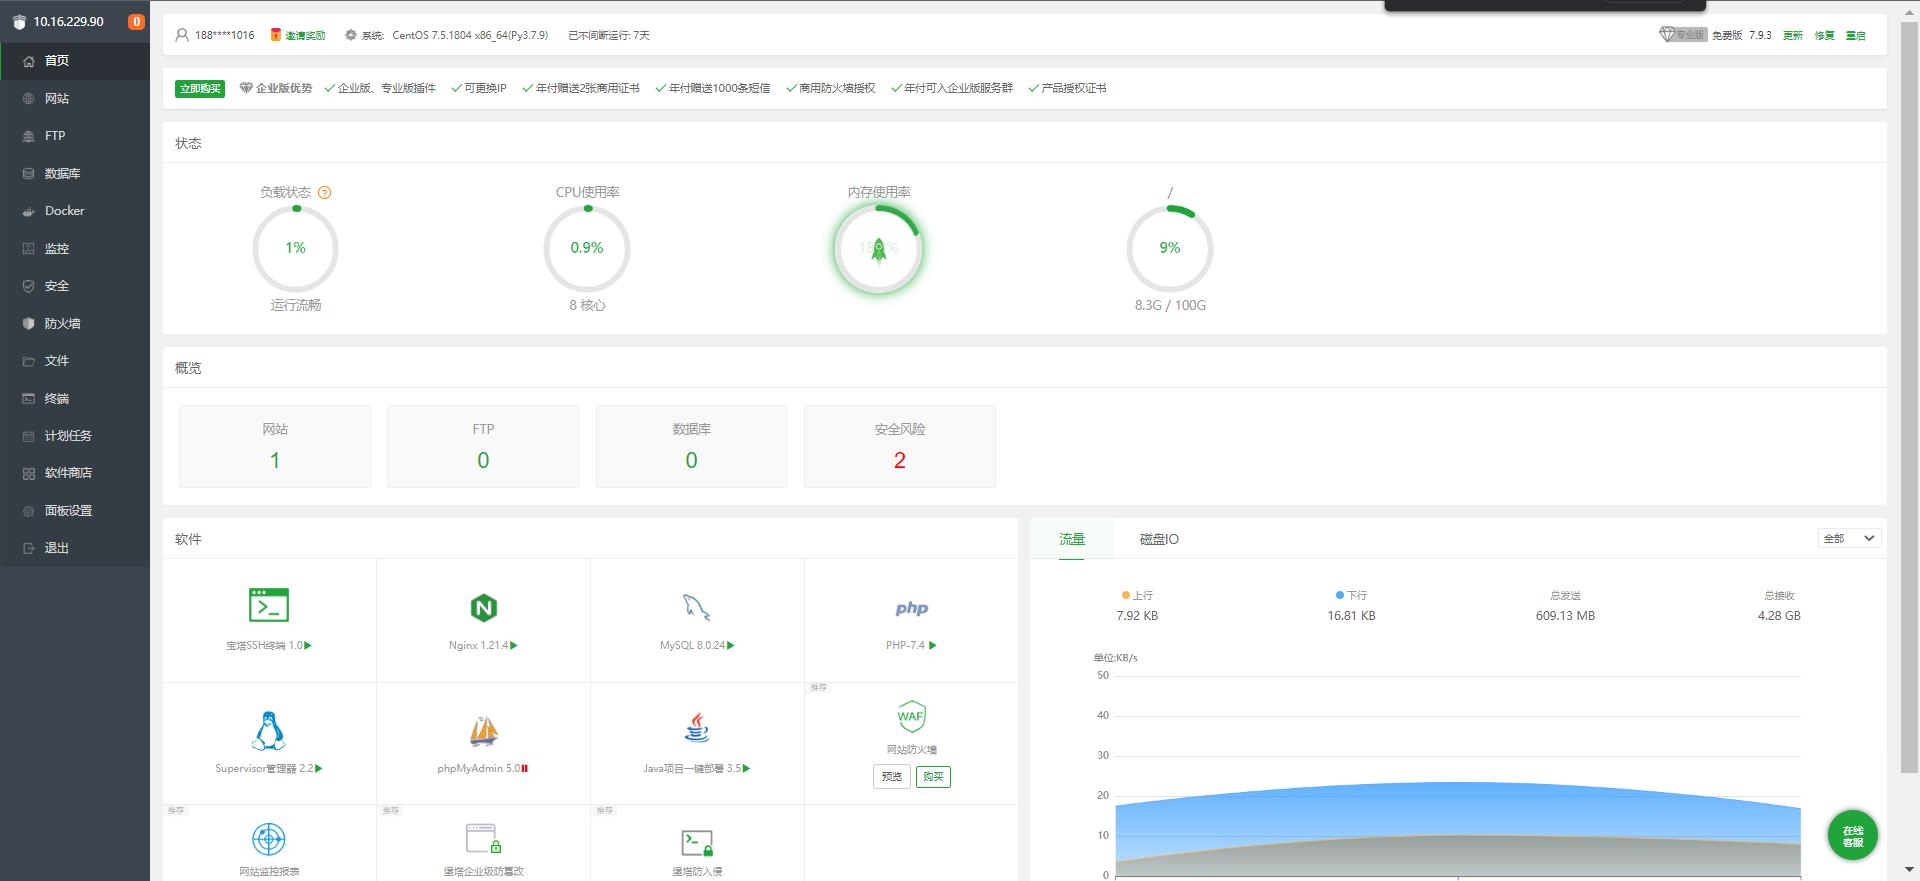Image resolution: width=1920 pixels, height=881 pixels.
Task: Open the 网站 overview card
Action: 275,446
